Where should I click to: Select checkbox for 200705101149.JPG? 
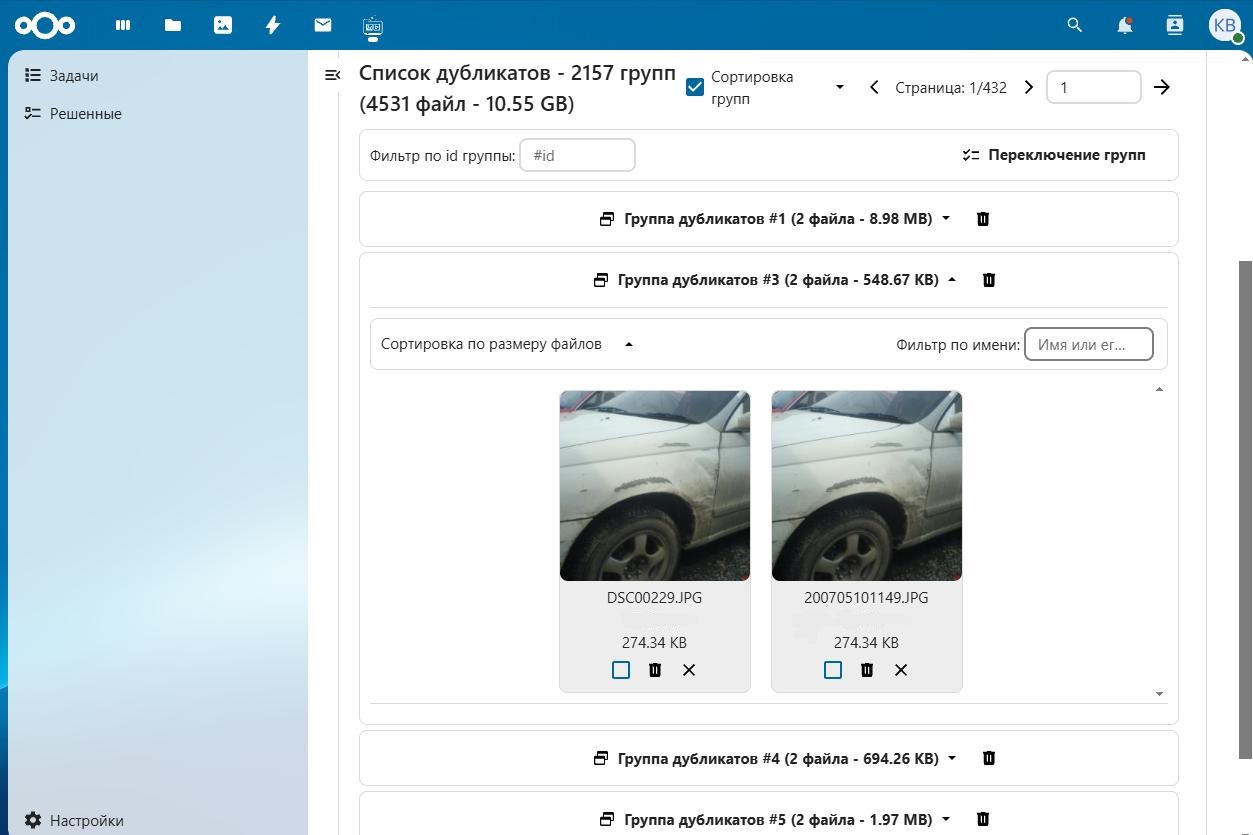(x=833, y=670)
